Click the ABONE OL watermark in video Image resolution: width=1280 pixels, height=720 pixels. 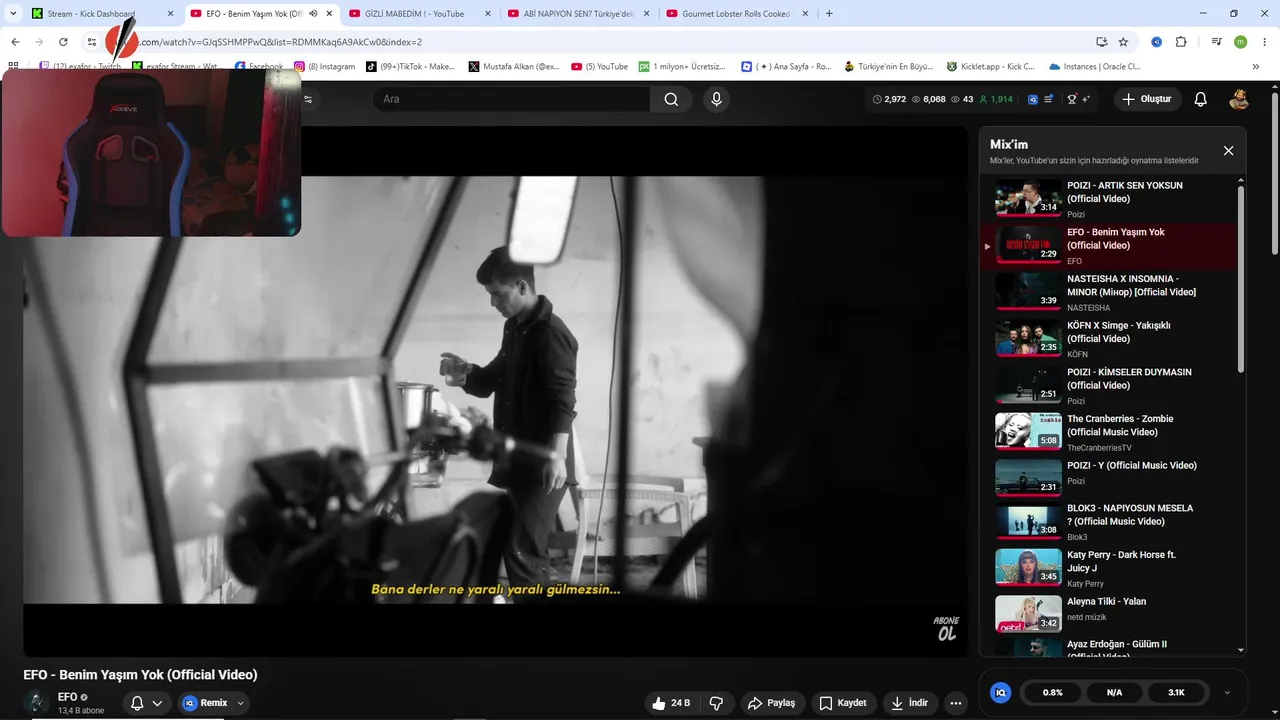pos(946,628)
